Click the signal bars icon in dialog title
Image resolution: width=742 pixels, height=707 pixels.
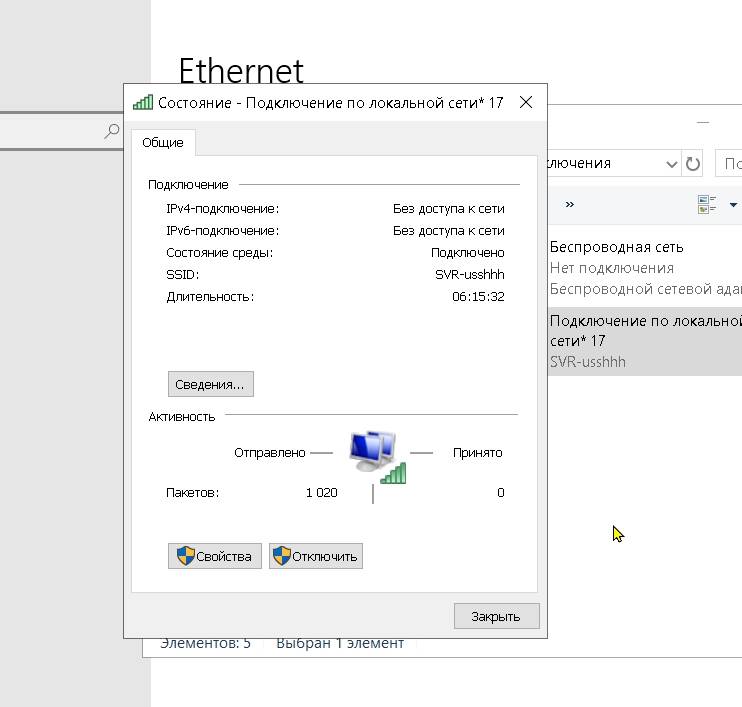click(x=143, y=102)
